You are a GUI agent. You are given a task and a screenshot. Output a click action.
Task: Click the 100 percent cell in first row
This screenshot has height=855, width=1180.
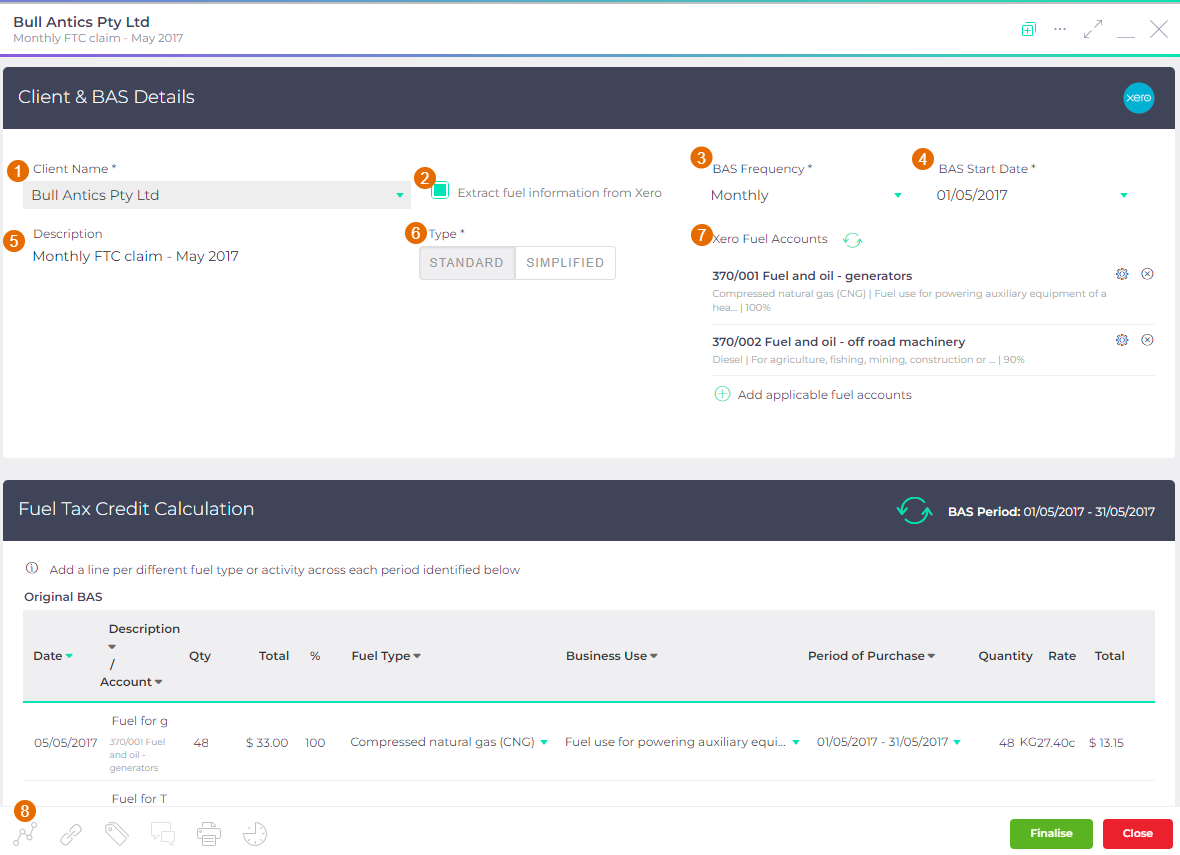tap(315, 743)
